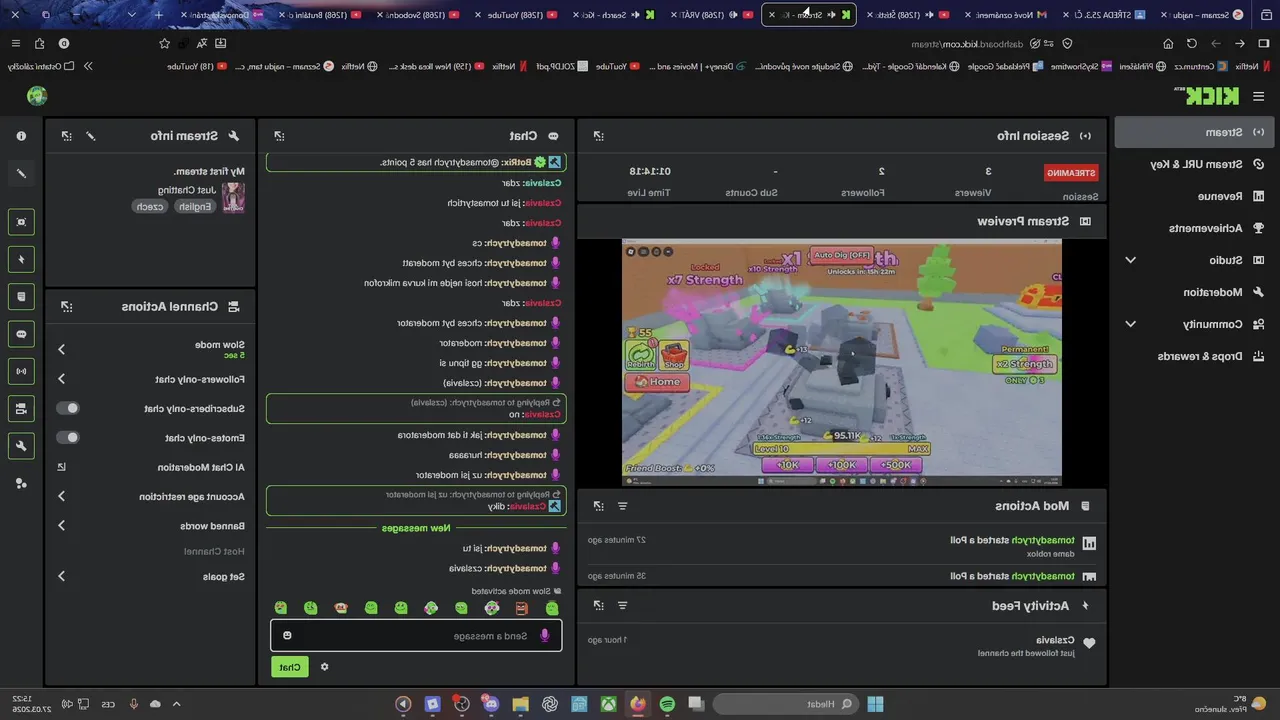Toggle Subscribers-only chat
Screen dimensions: 1280x720
pyautogui.click(x=67, y=408)
